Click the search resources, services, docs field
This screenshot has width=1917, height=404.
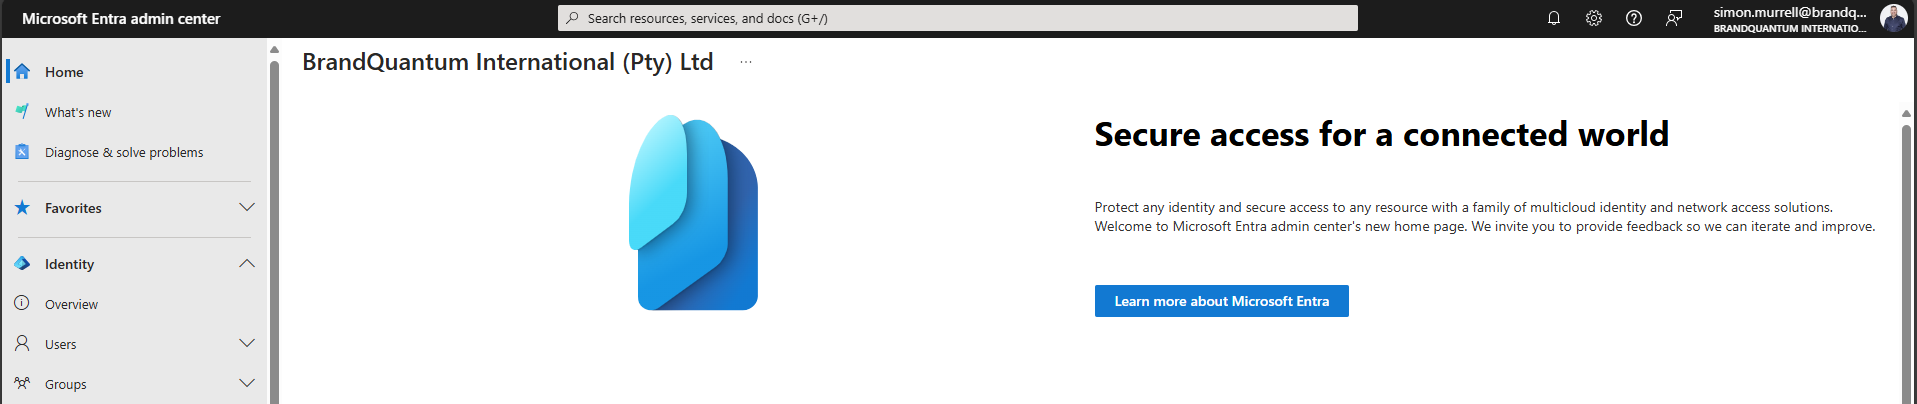(x=958, y=18)
